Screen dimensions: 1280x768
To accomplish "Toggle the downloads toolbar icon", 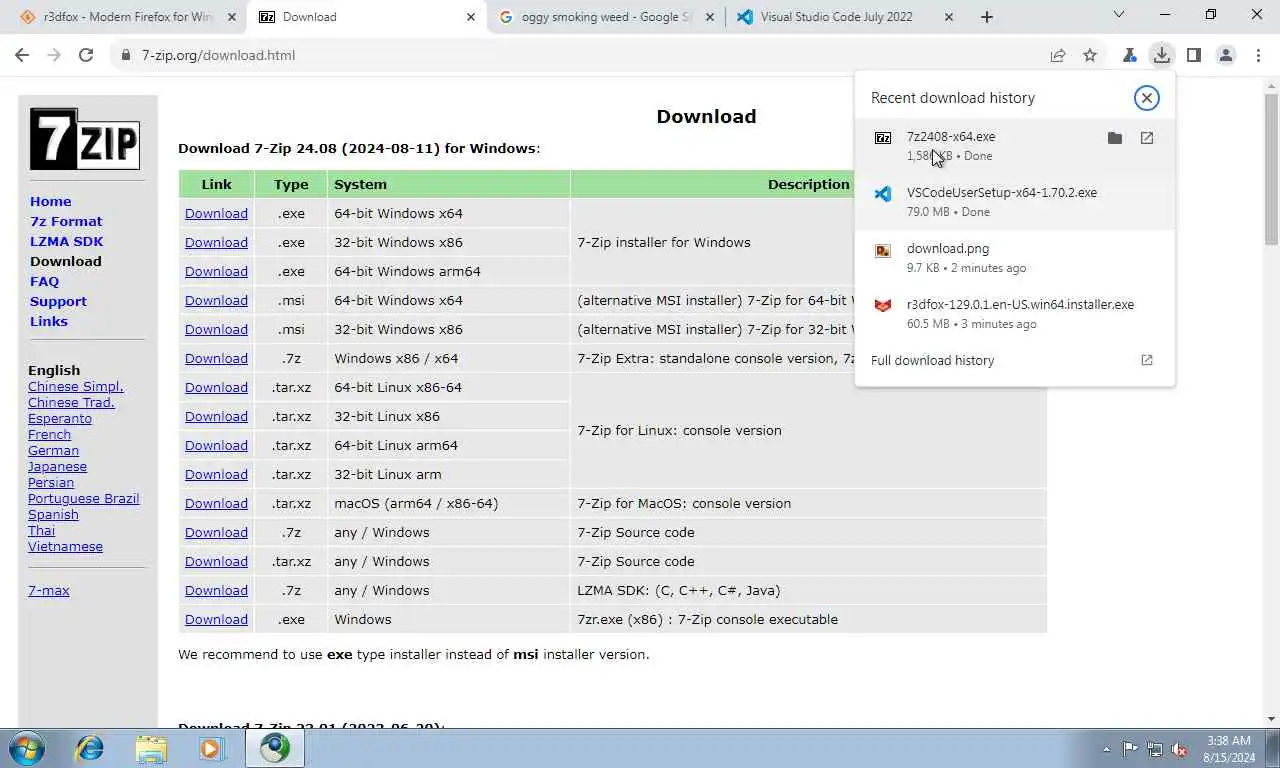I will click(1161, 55).
